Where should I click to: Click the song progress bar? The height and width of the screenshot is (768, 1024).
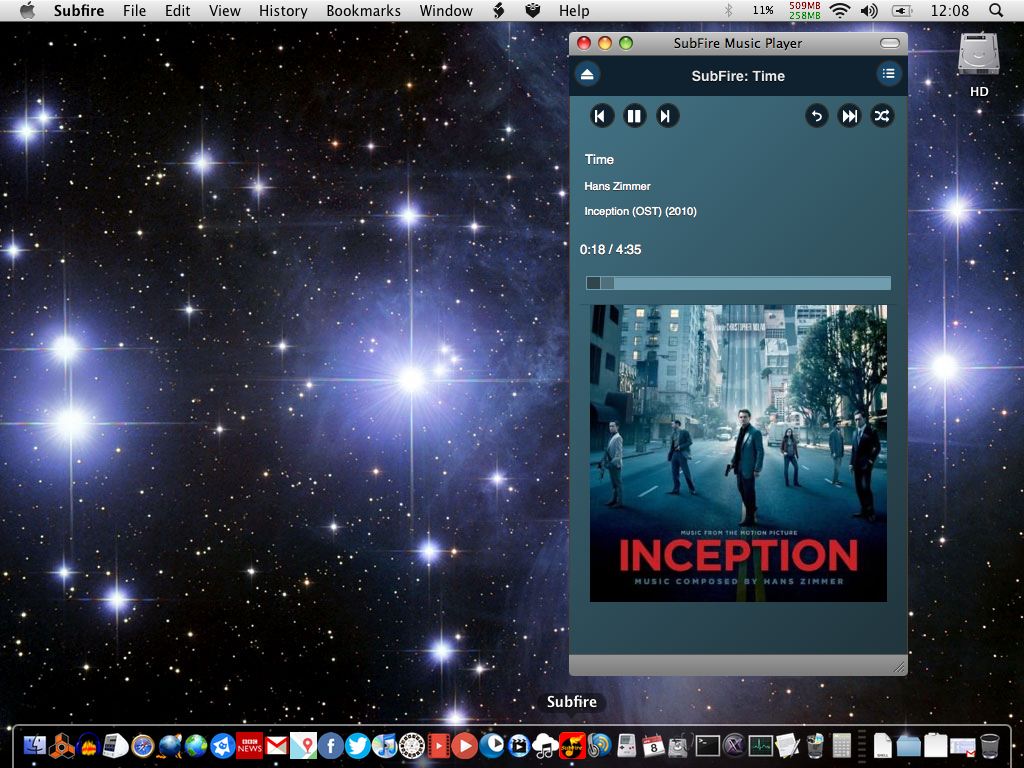point(738,283)
